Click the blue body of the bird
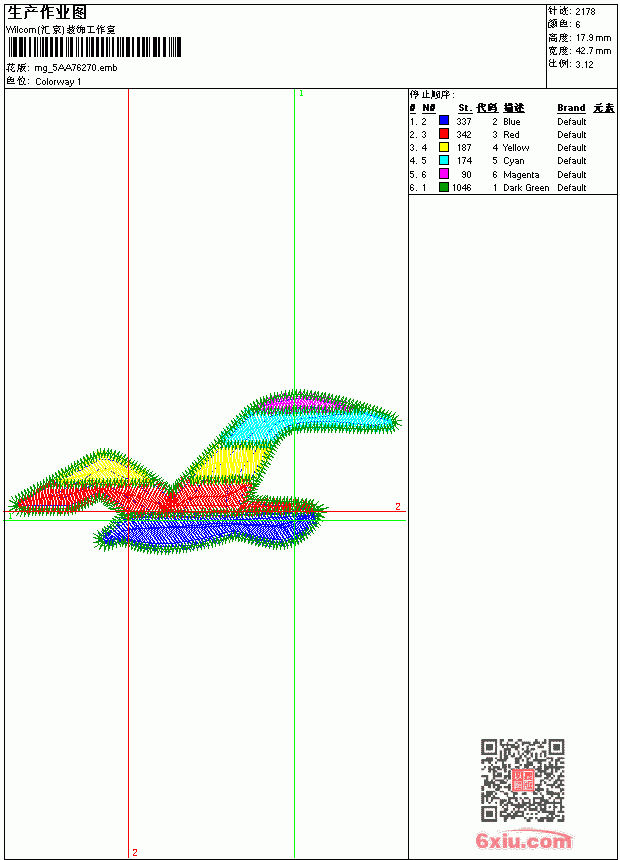Viewport: 620px width, 860px height. pyautogui.click(x=208, y=529)
